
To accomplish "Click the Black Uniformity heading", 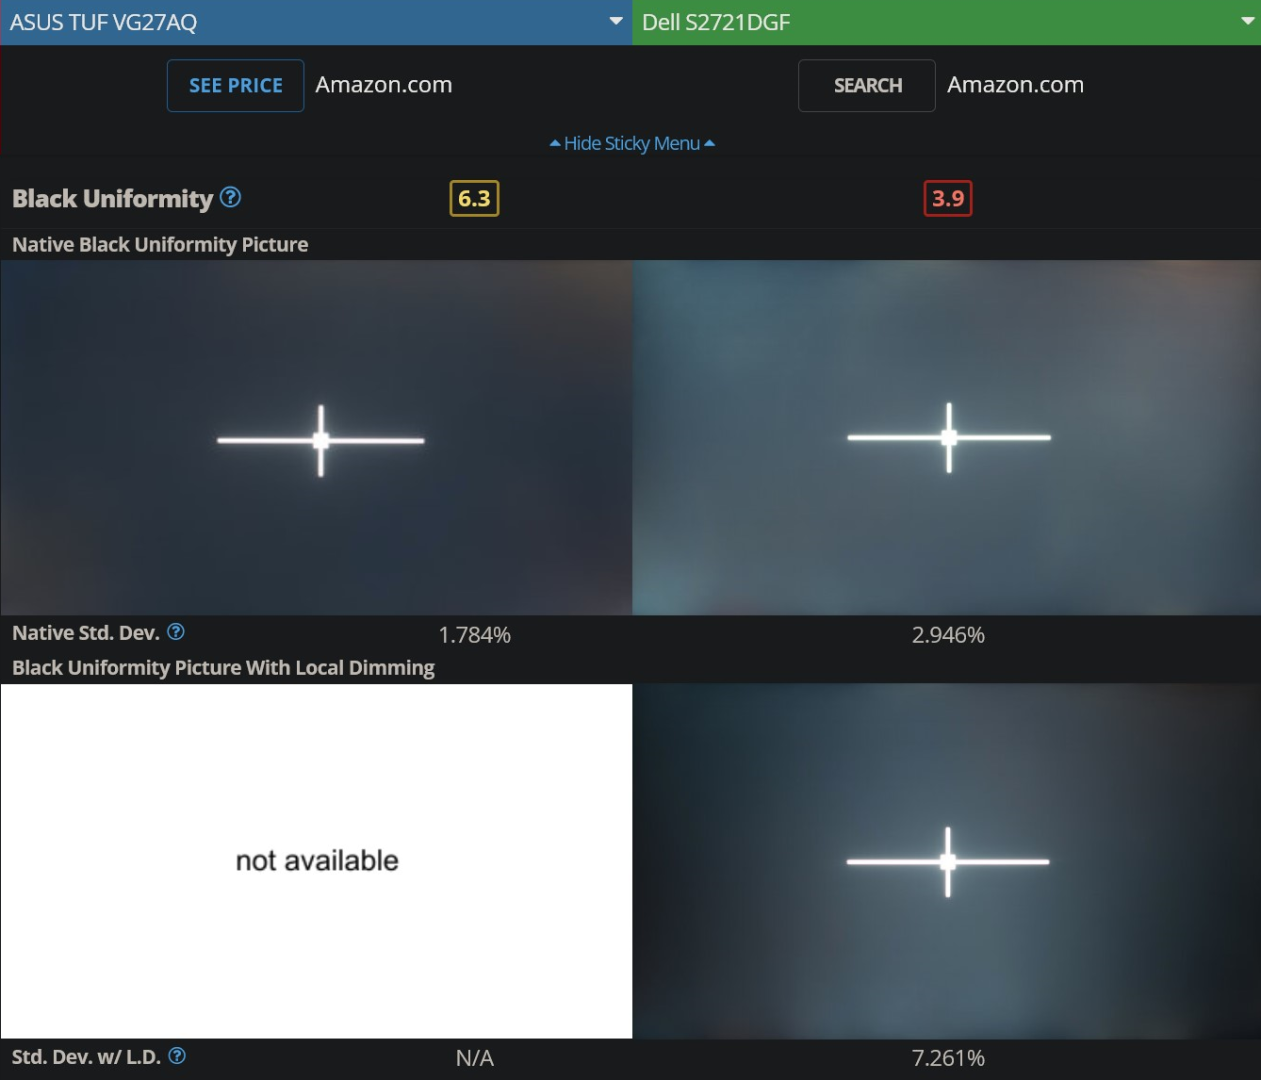I will coord(113,199).
